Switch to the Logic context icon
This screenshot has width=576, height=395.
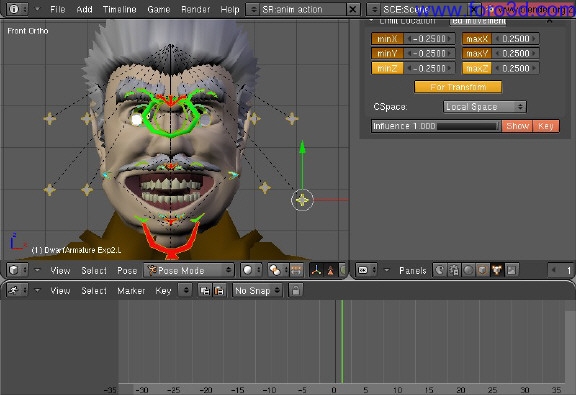tap(440, 270)
